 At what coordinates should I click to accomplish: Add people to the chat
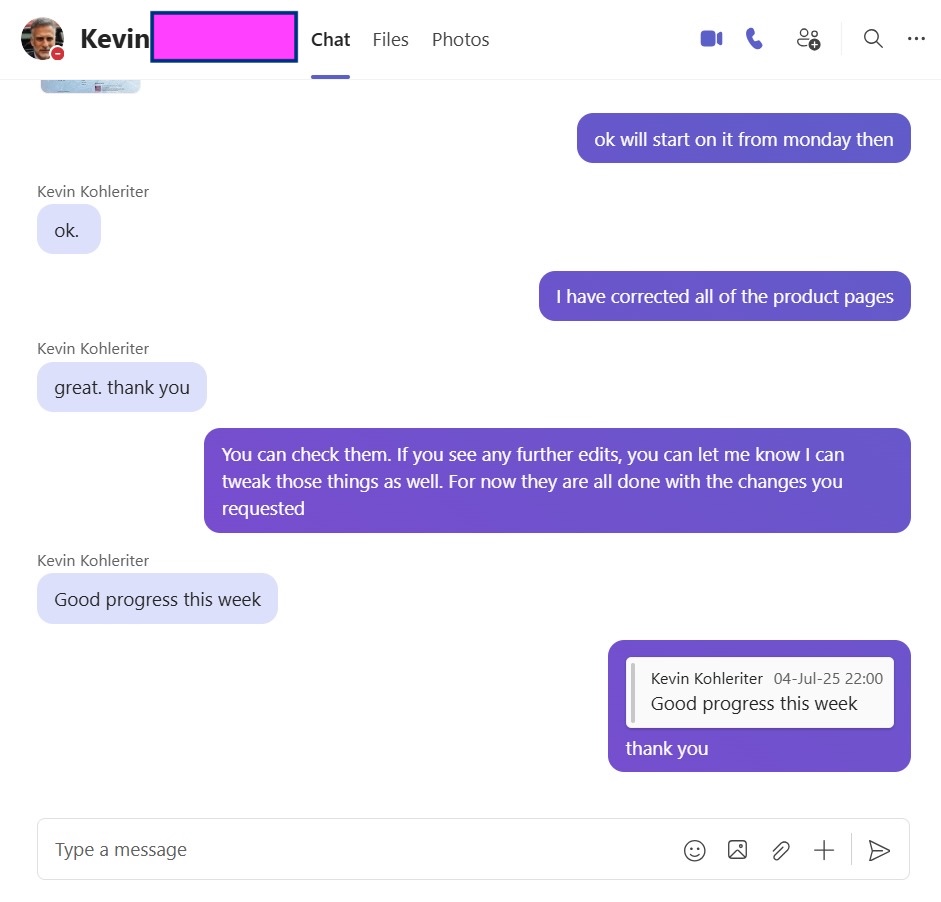(x=808, y=39)
